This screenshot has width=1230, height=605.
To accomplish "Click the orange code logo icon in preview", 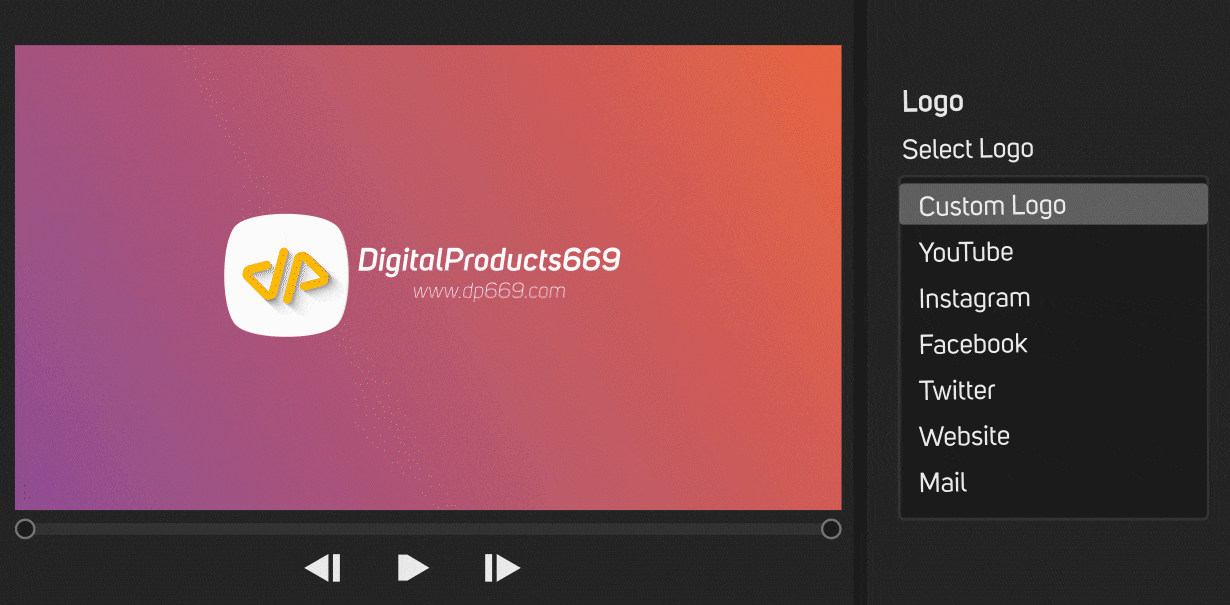I will coord(285,276).
